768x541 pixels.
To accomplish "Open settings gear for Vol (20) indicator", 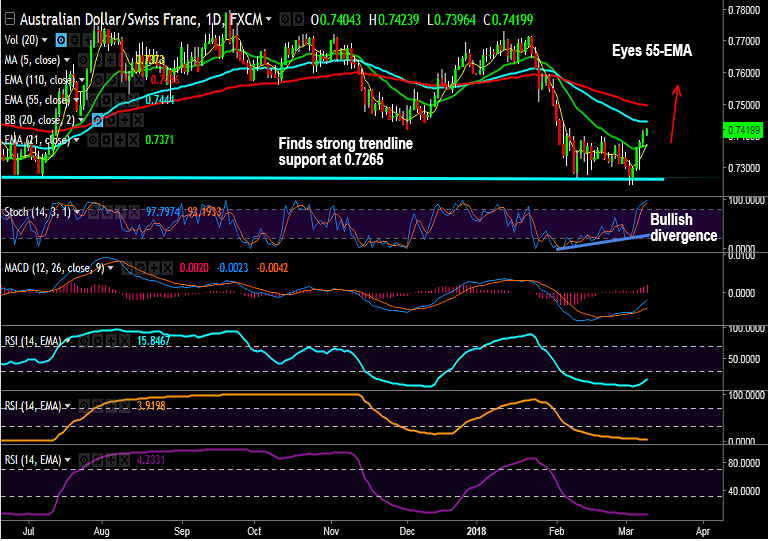I will point(74,40).
